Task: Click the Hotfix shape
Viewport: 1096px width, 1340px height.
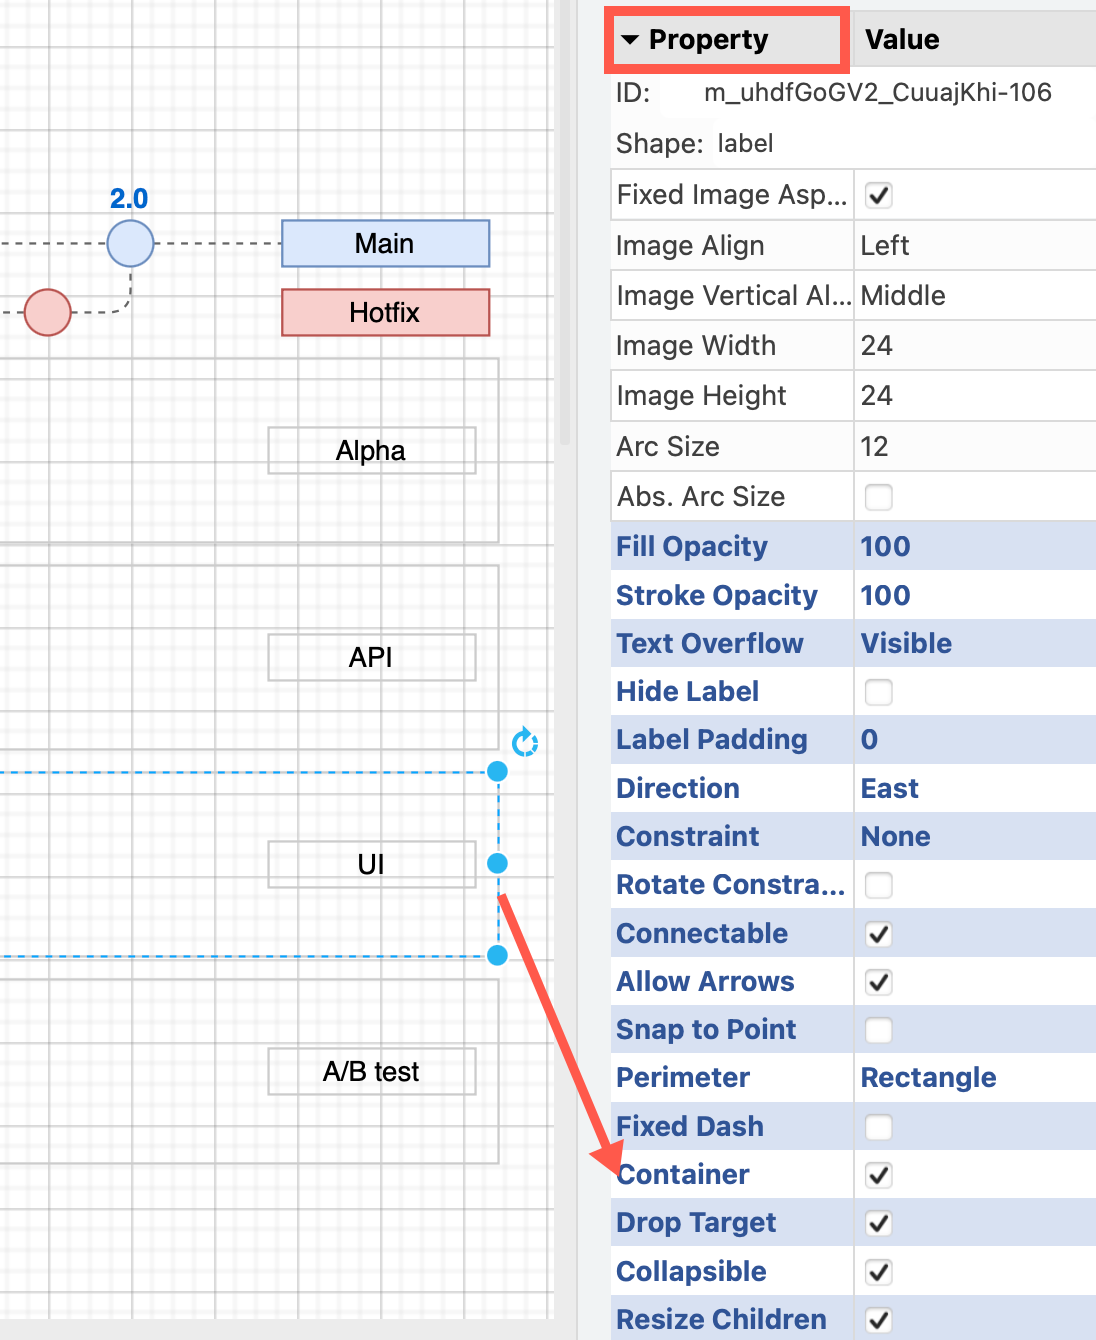Action: [385, 312]
